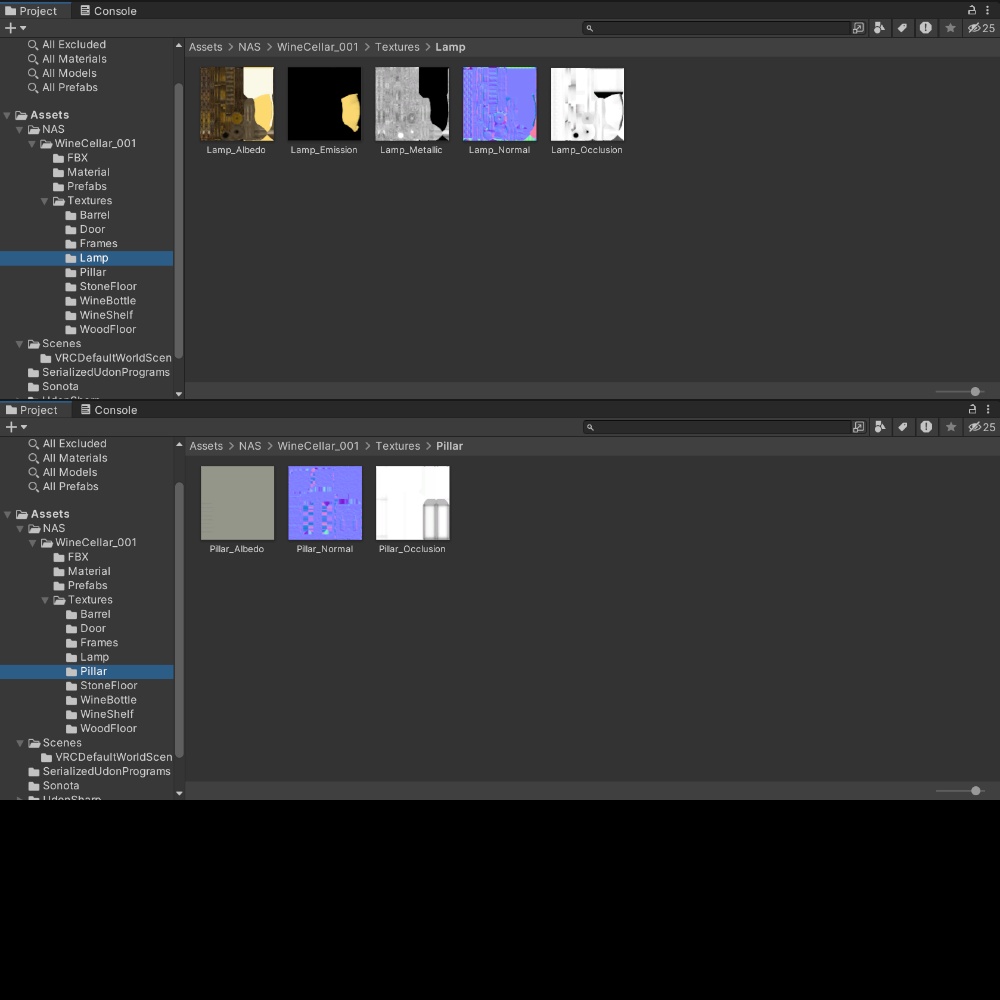1000x1000 pixels.
Task: Open search window icon in lower Project panel
Action: (x=859, y=427)
